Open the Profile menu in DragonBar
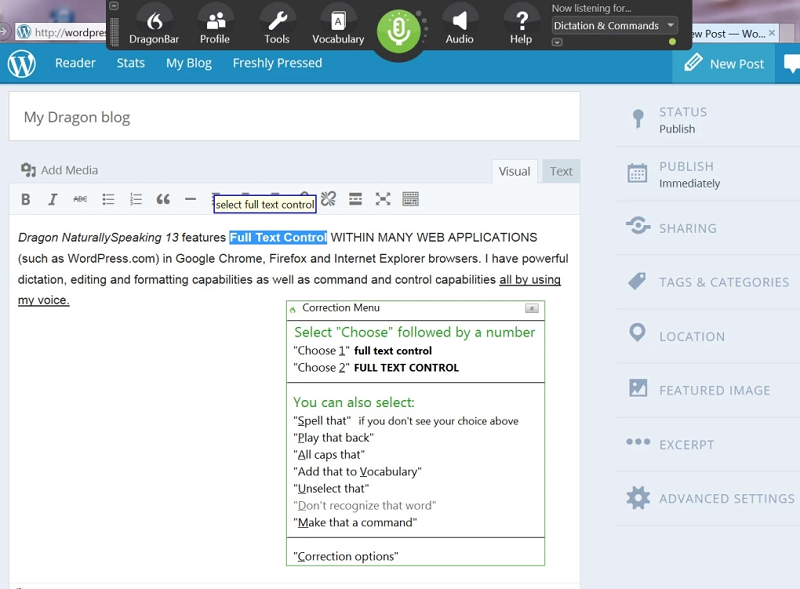This screenshot has height=589, width=800. tap(215, 26)
